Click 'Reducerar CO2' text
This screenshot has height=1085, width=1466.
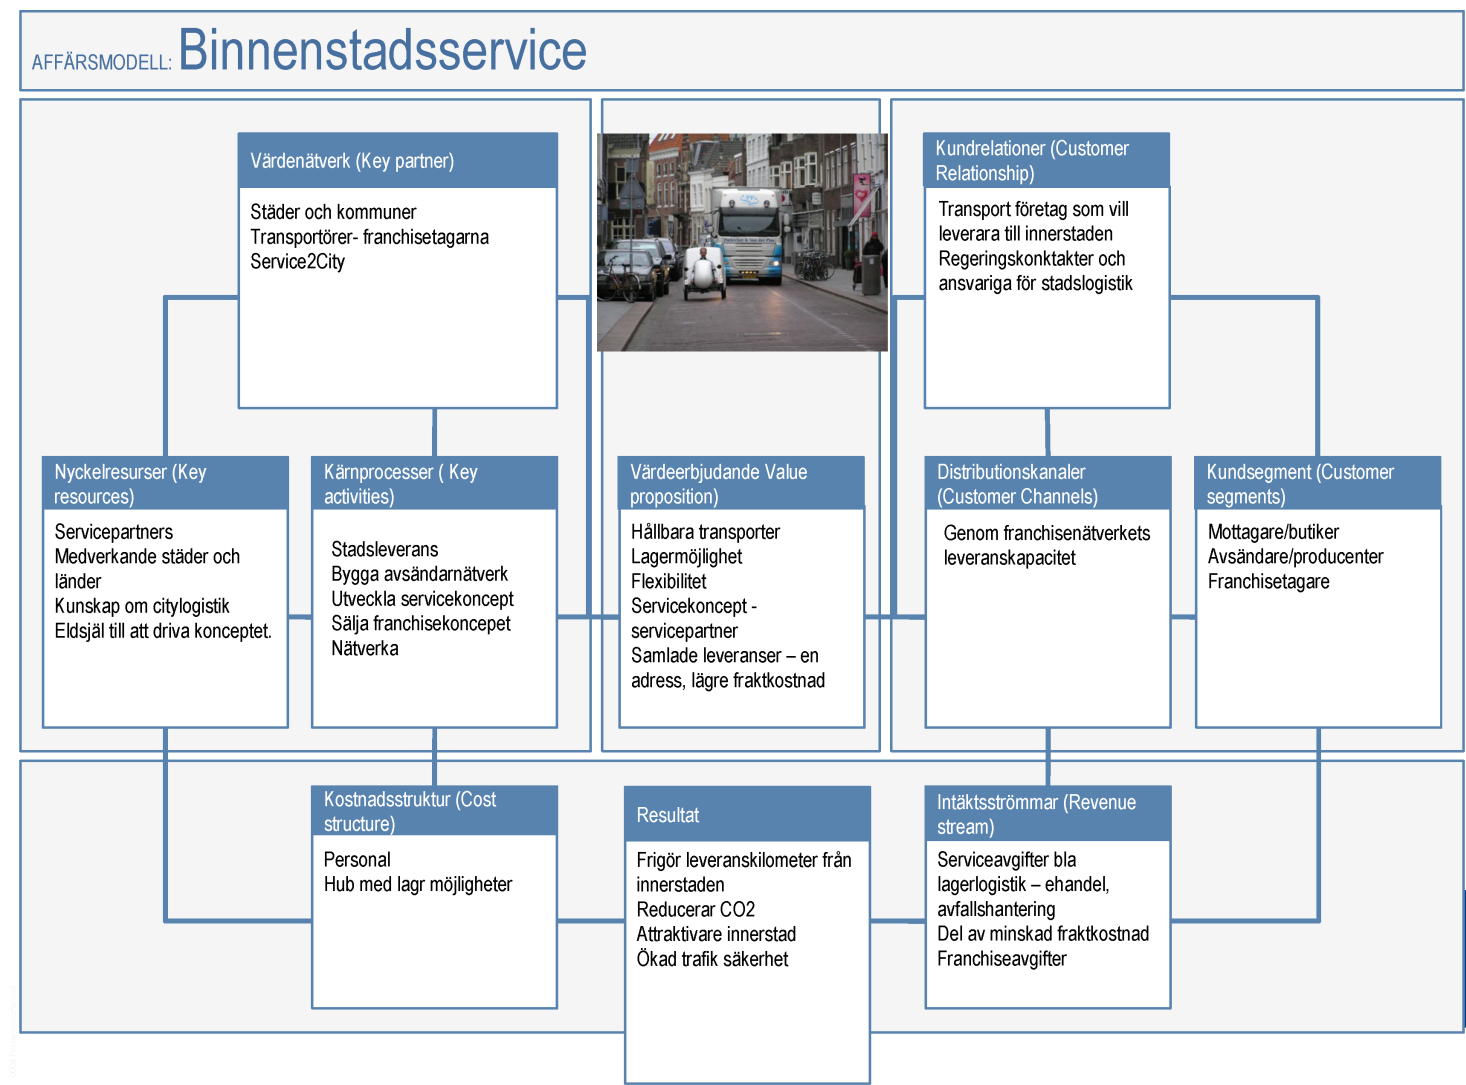pos(695,910)
